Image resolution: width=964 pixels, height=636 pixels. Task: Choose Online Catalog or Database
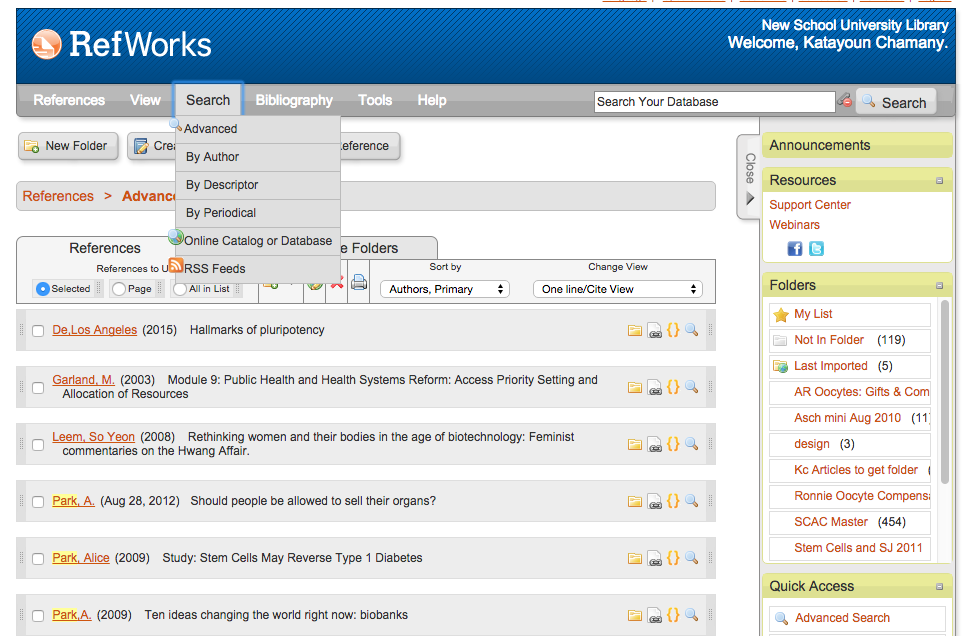click(x=258, y=241)
